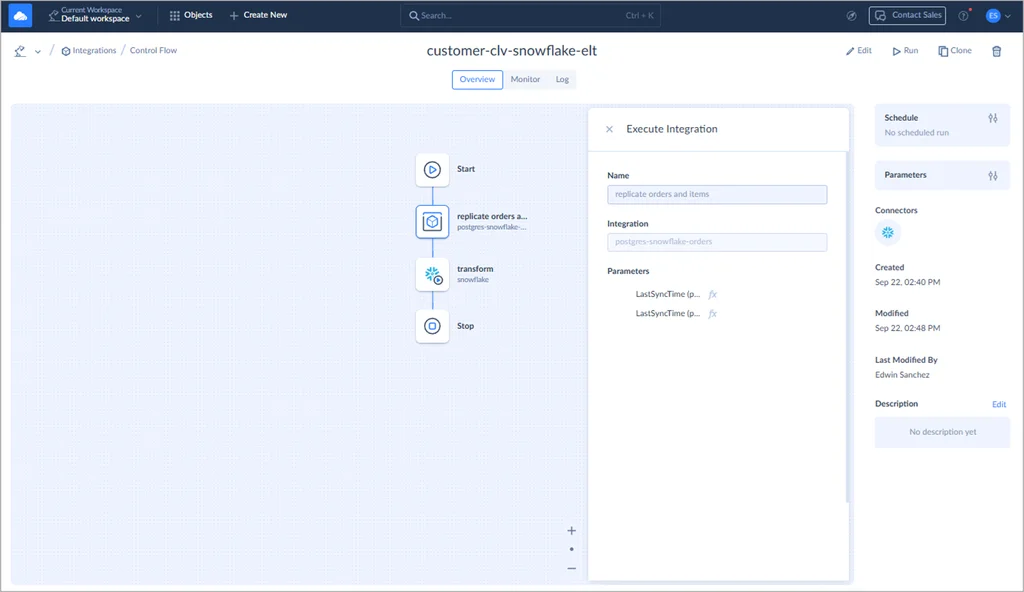Click the Edit pencil button
Screen dimensions: 1024x592
point(859,50)
